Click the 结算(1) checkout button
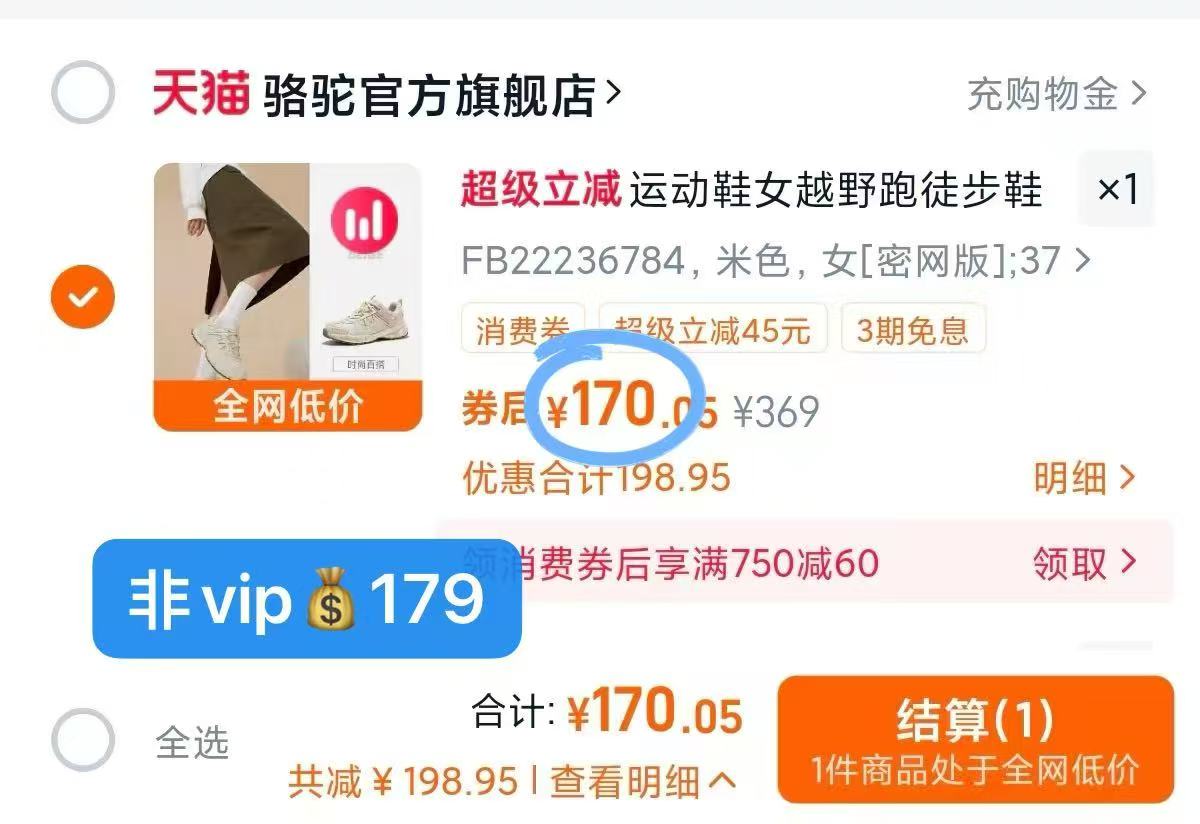 coord(975,740)
